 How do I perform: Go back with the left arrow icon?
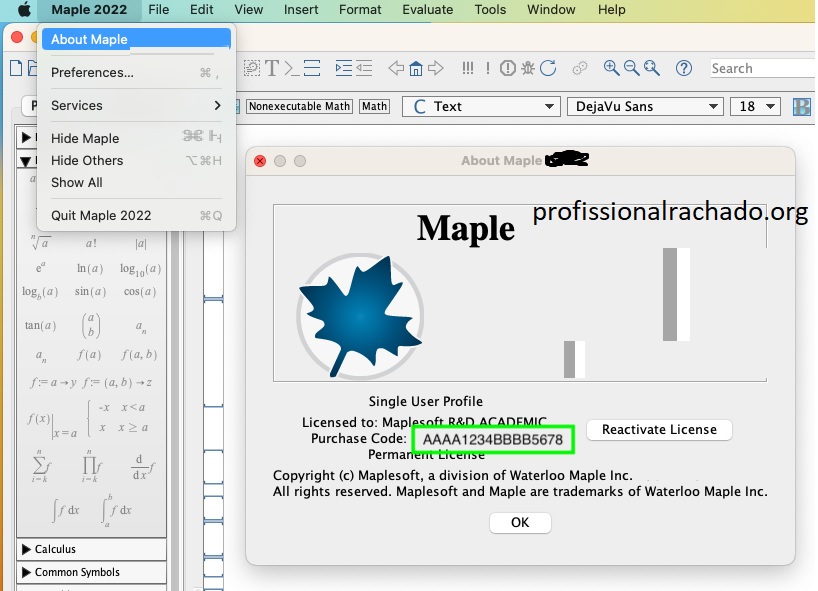[x=396, y=68]
